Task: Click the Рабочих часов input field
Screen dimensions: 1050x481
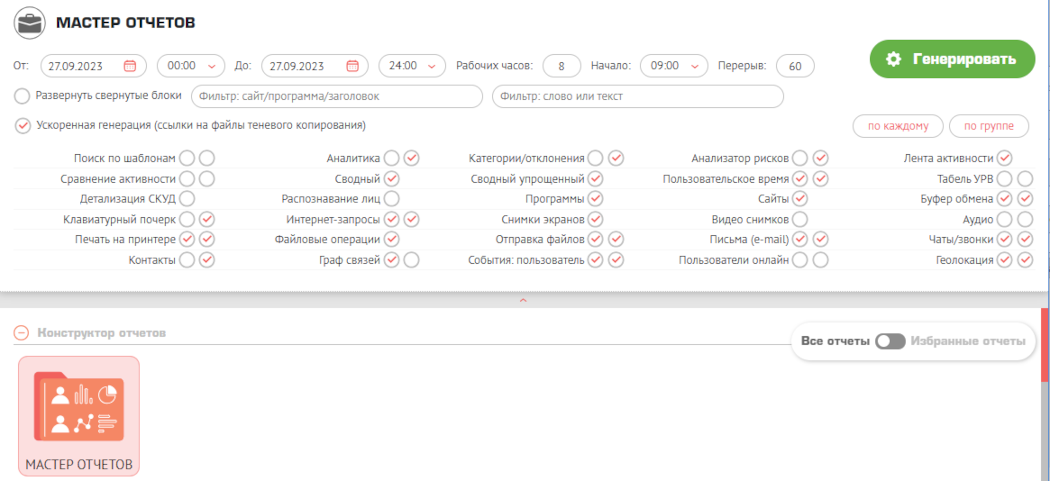Action: point(562,66)
